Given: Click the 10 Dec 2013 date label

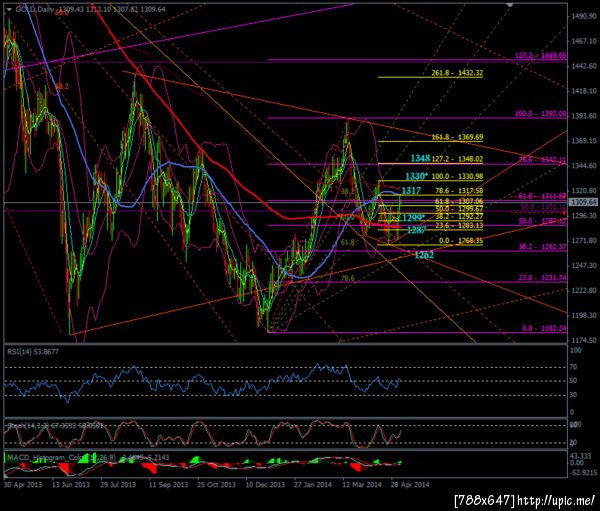Looking at the screenshot, I should (x=265, y=485).
